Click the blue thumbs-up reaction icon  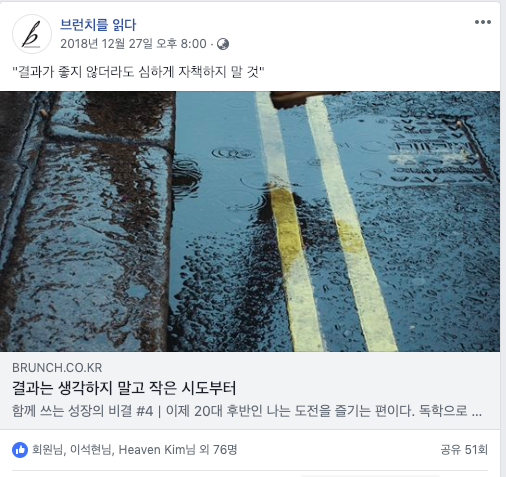pos(20,450)
